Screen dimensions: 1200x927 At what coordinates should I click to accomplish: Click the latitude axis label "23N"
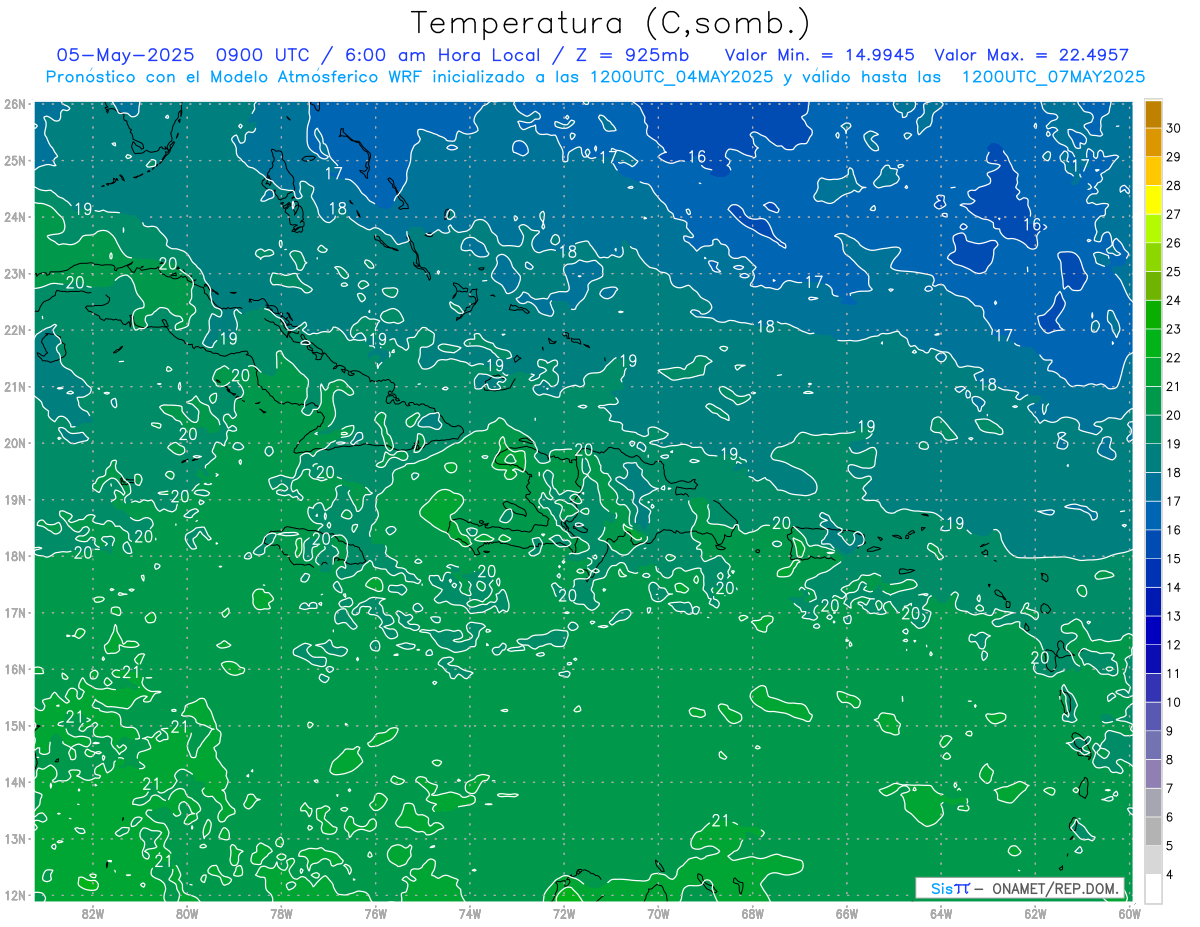[15, 273]
